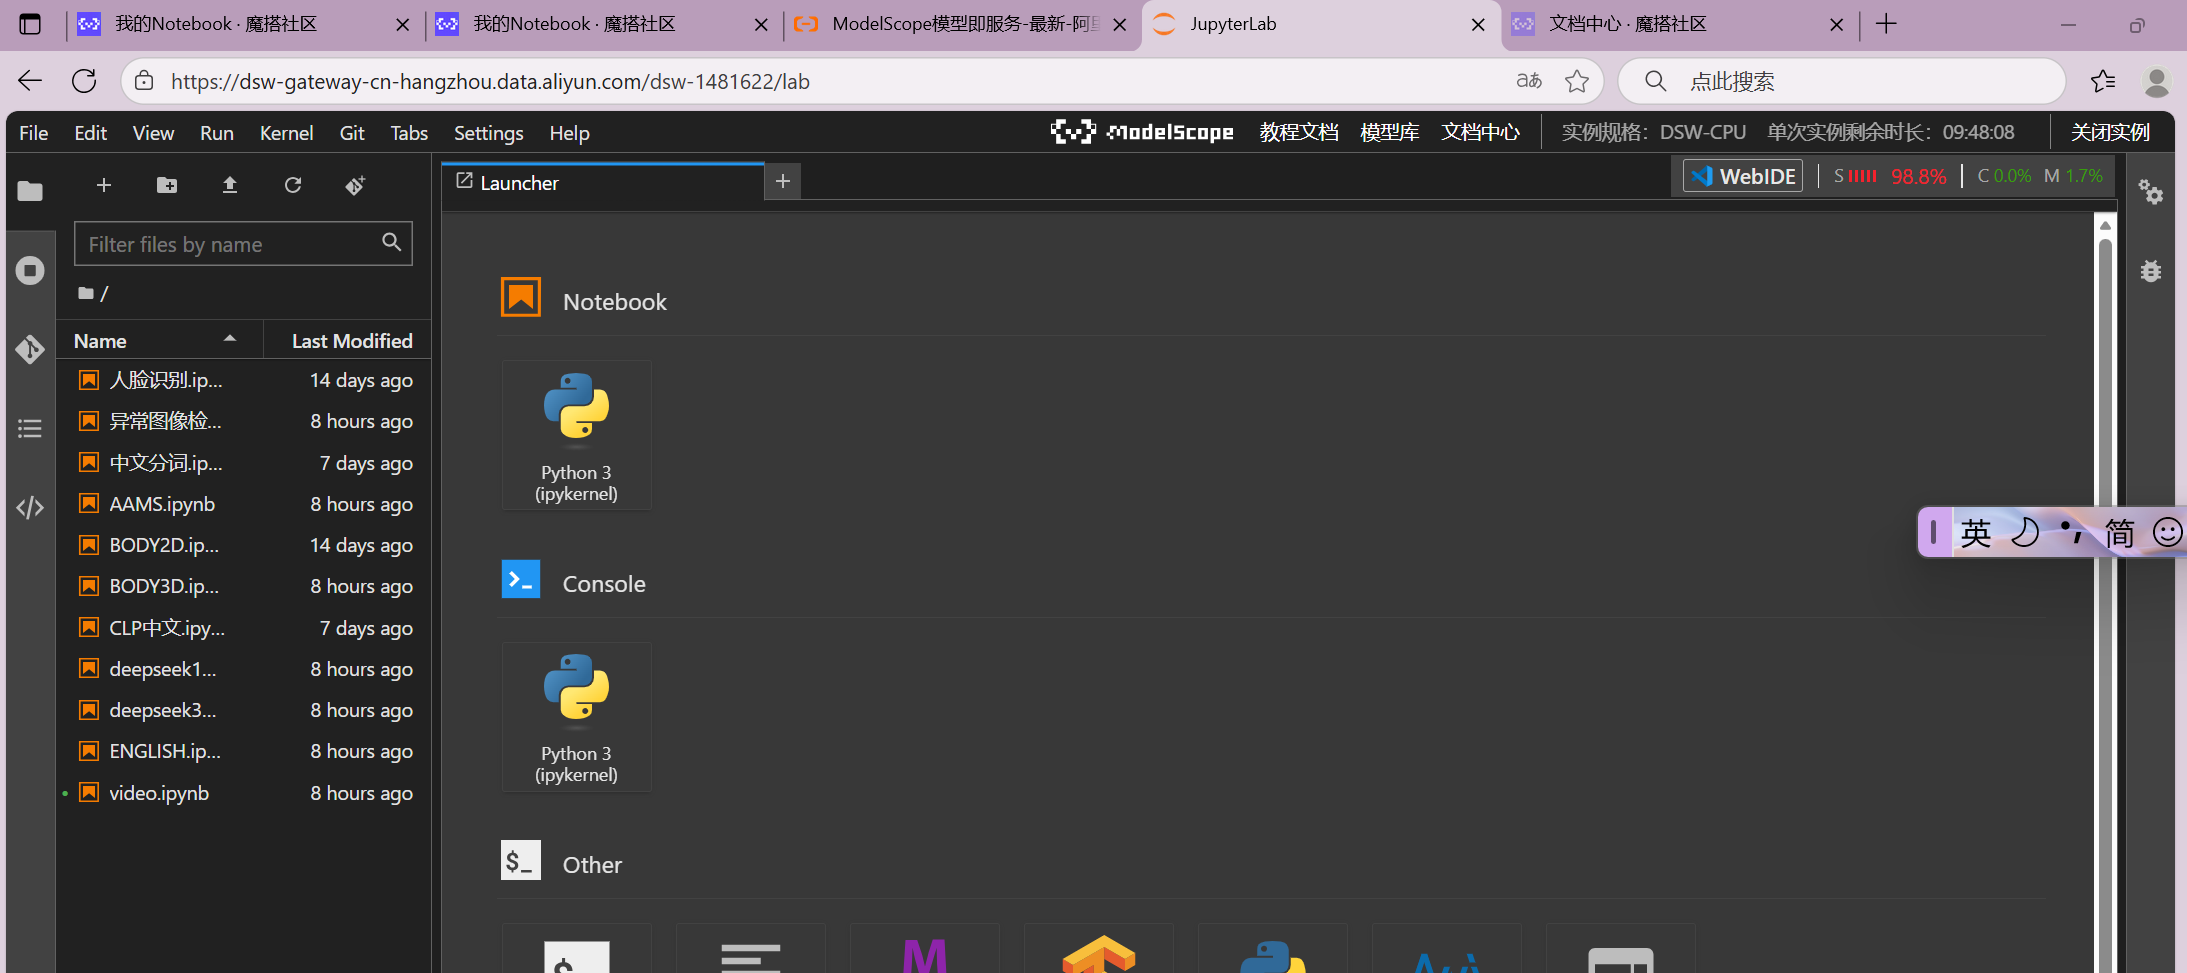The width and height of the screenshot is (2187, 973).
Task: Click the root folder breadcrumb icon
Action: [x=87, y=293]
